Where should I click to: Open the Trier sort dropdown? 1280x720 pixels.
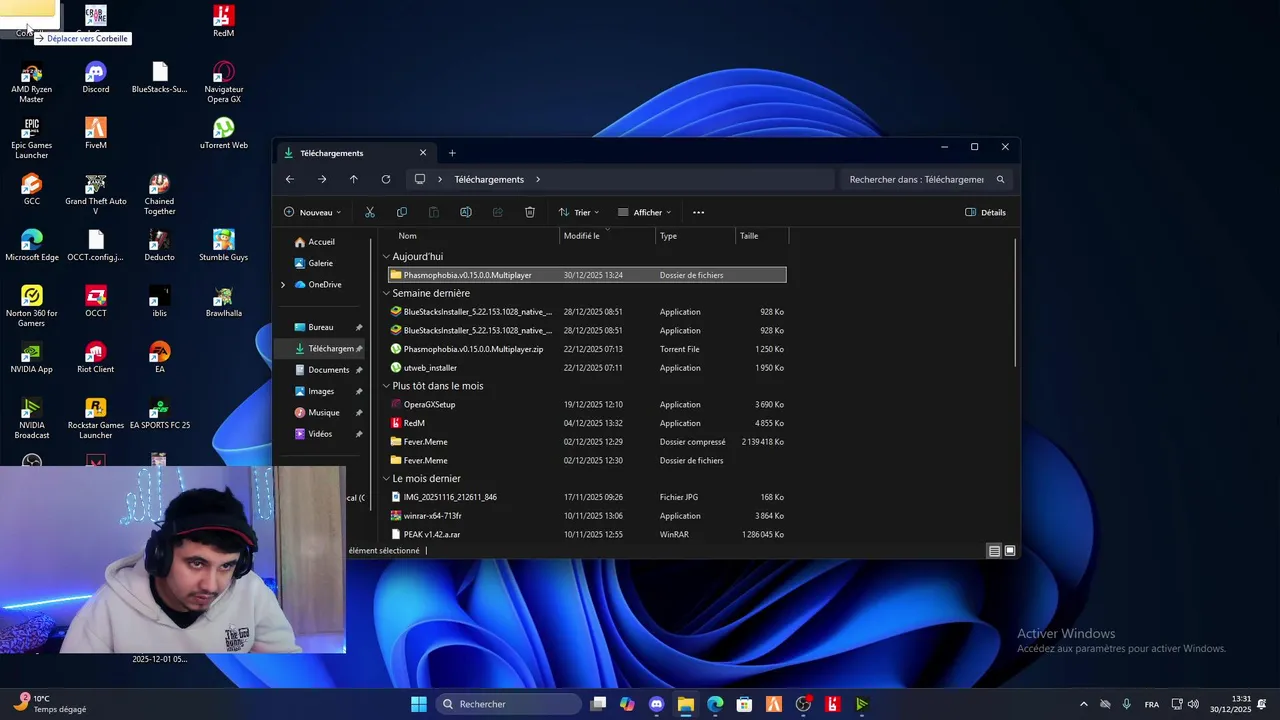(x=579, y=212)
